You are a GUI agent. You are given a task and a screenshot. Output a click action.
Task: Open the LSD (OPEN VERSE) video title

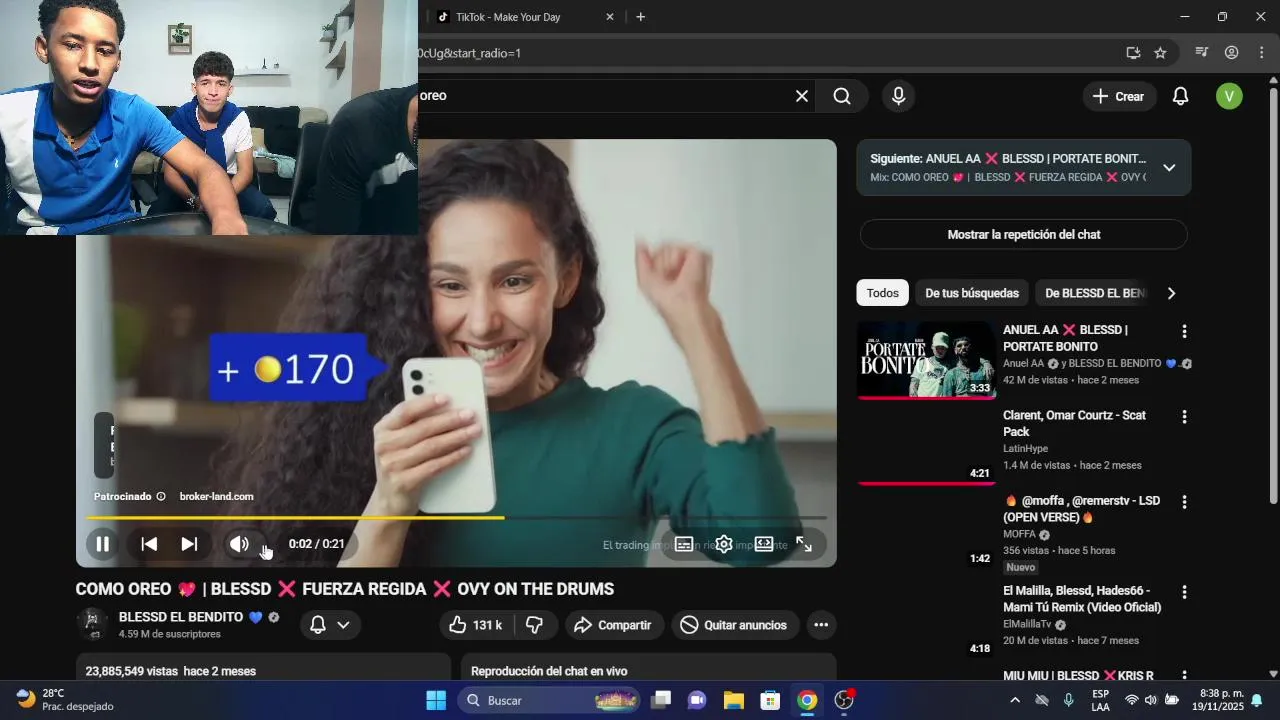coord(1082,509)
